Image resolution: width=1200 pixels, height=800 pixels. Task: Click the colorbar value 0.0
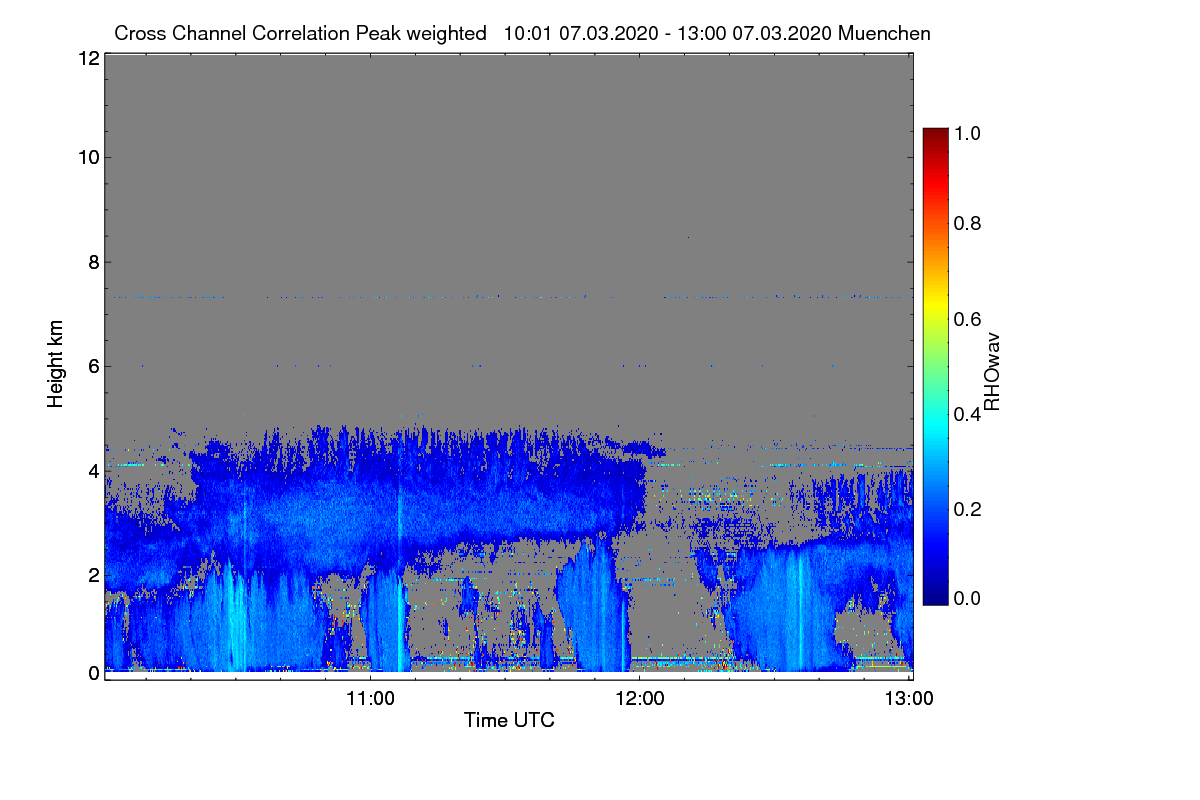coord(967,598)
